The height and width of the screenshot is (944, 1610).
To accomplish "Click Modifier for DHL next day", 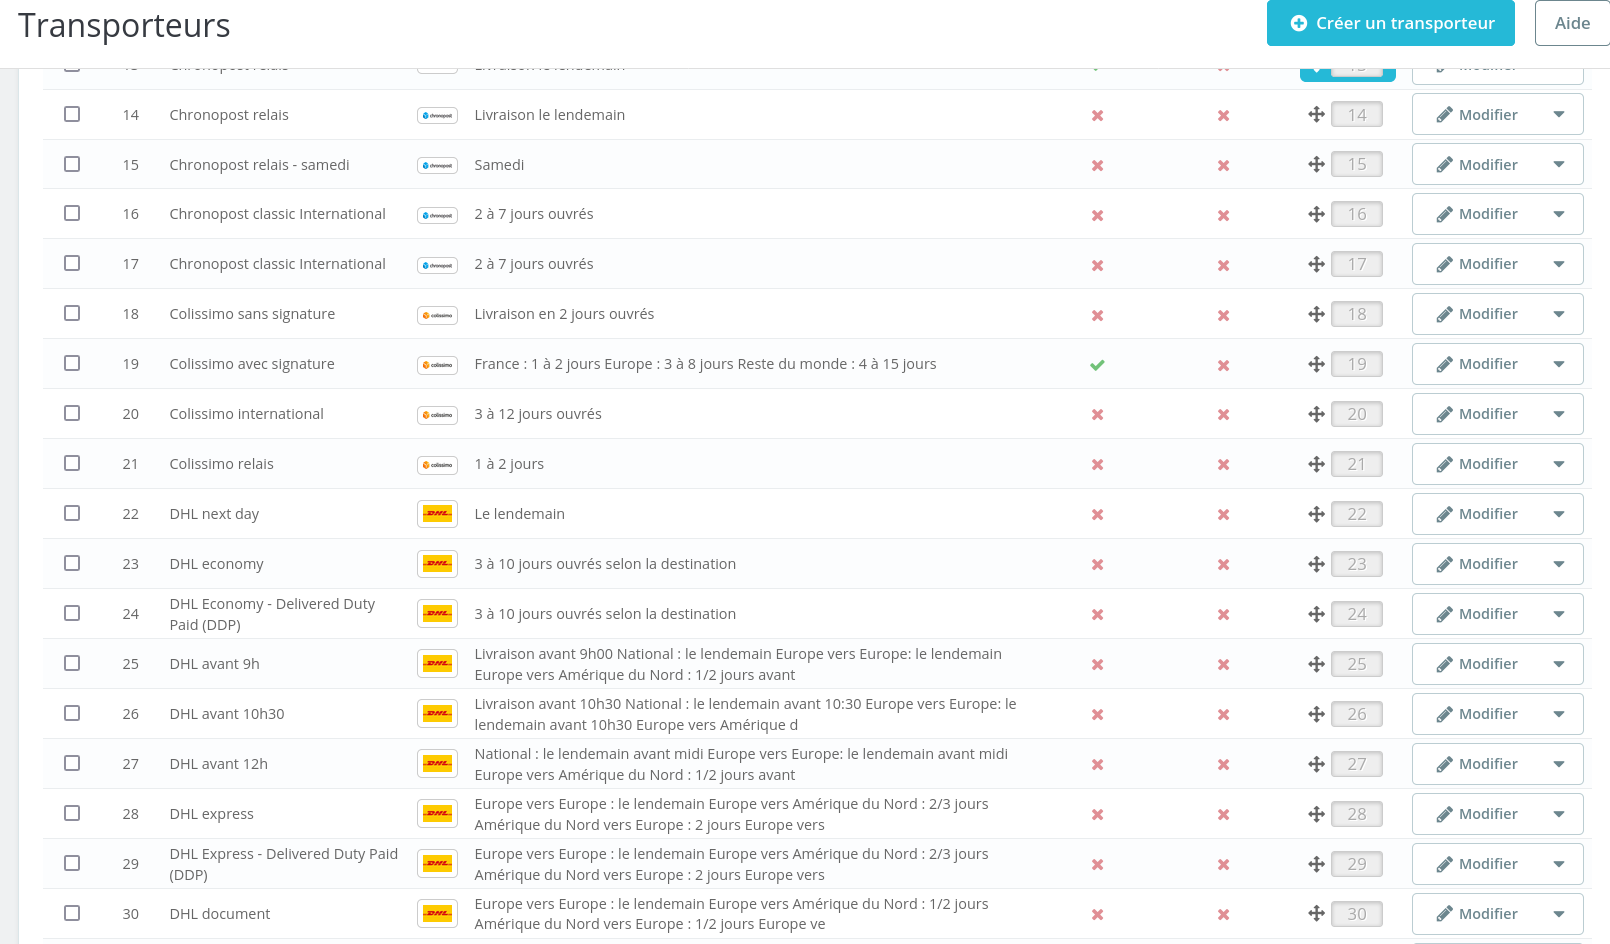I will [1476, 514].
